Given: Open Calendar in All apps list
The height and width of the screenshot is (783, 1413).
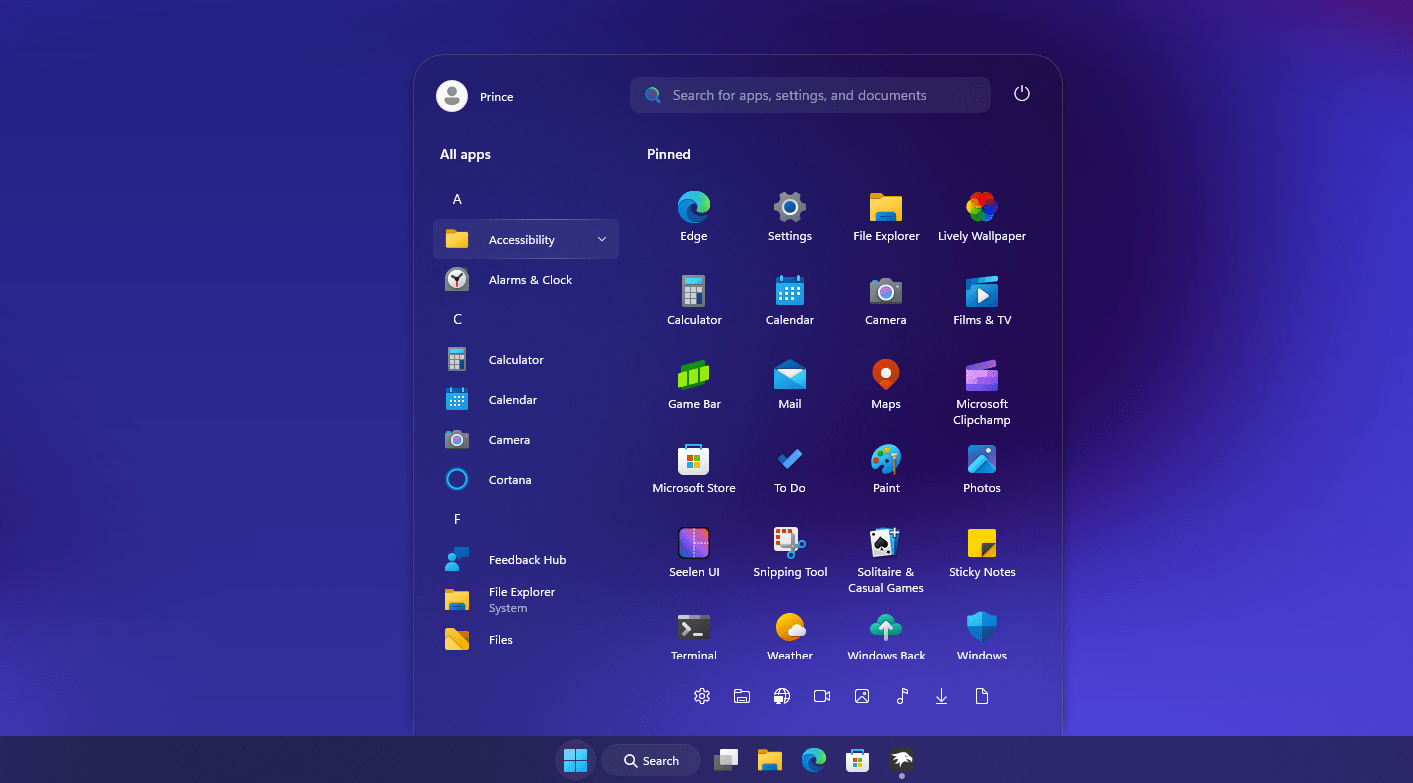Looking at the screenshot, I should 526,400.
